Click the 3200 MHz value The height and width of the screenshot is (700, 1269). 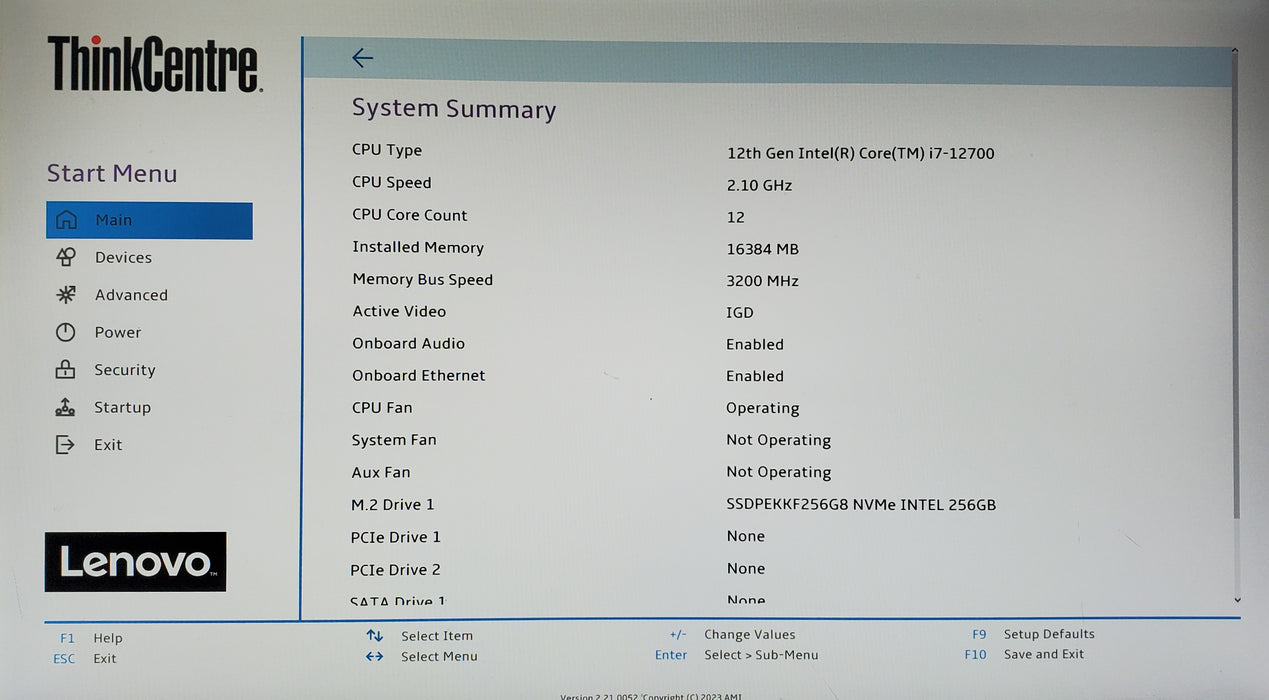(x=763, y=282)
